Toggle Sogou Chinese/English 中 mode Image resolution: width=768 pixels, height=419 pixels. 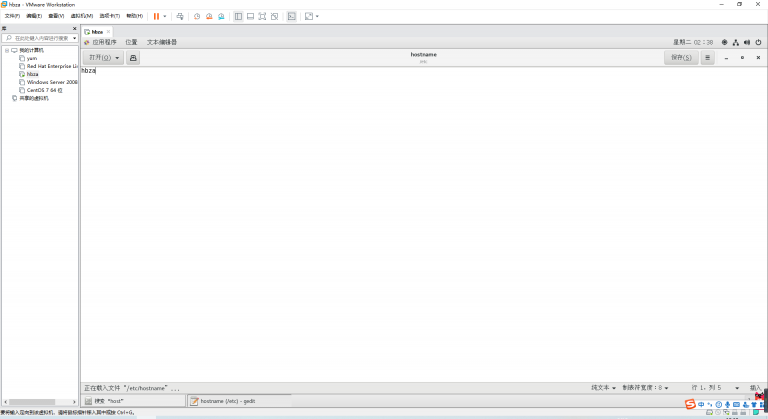tap(701, 404)
